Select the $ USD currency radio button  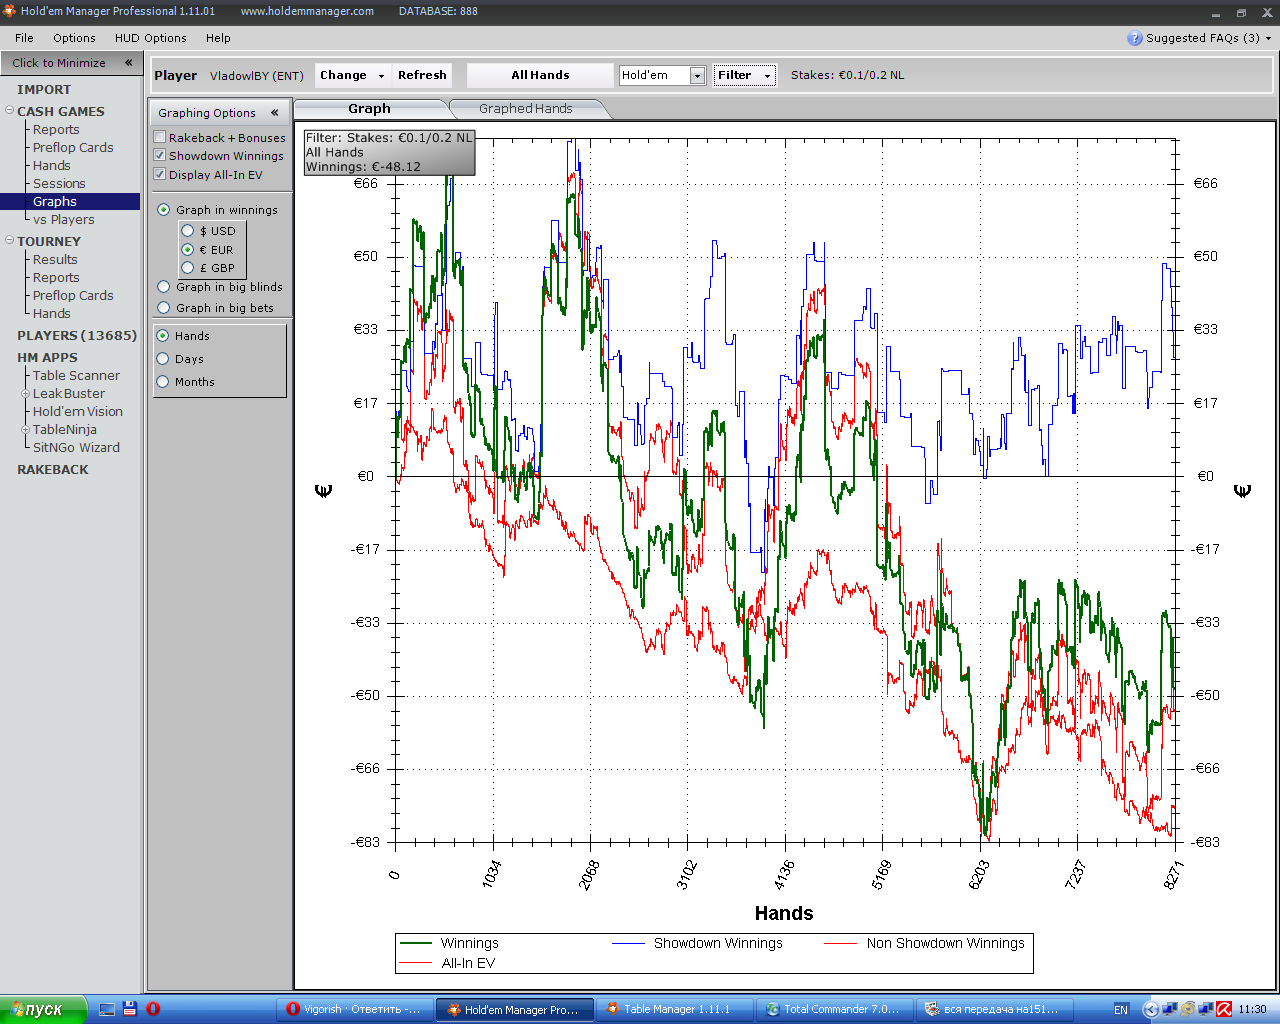click(x=188, y=231)
